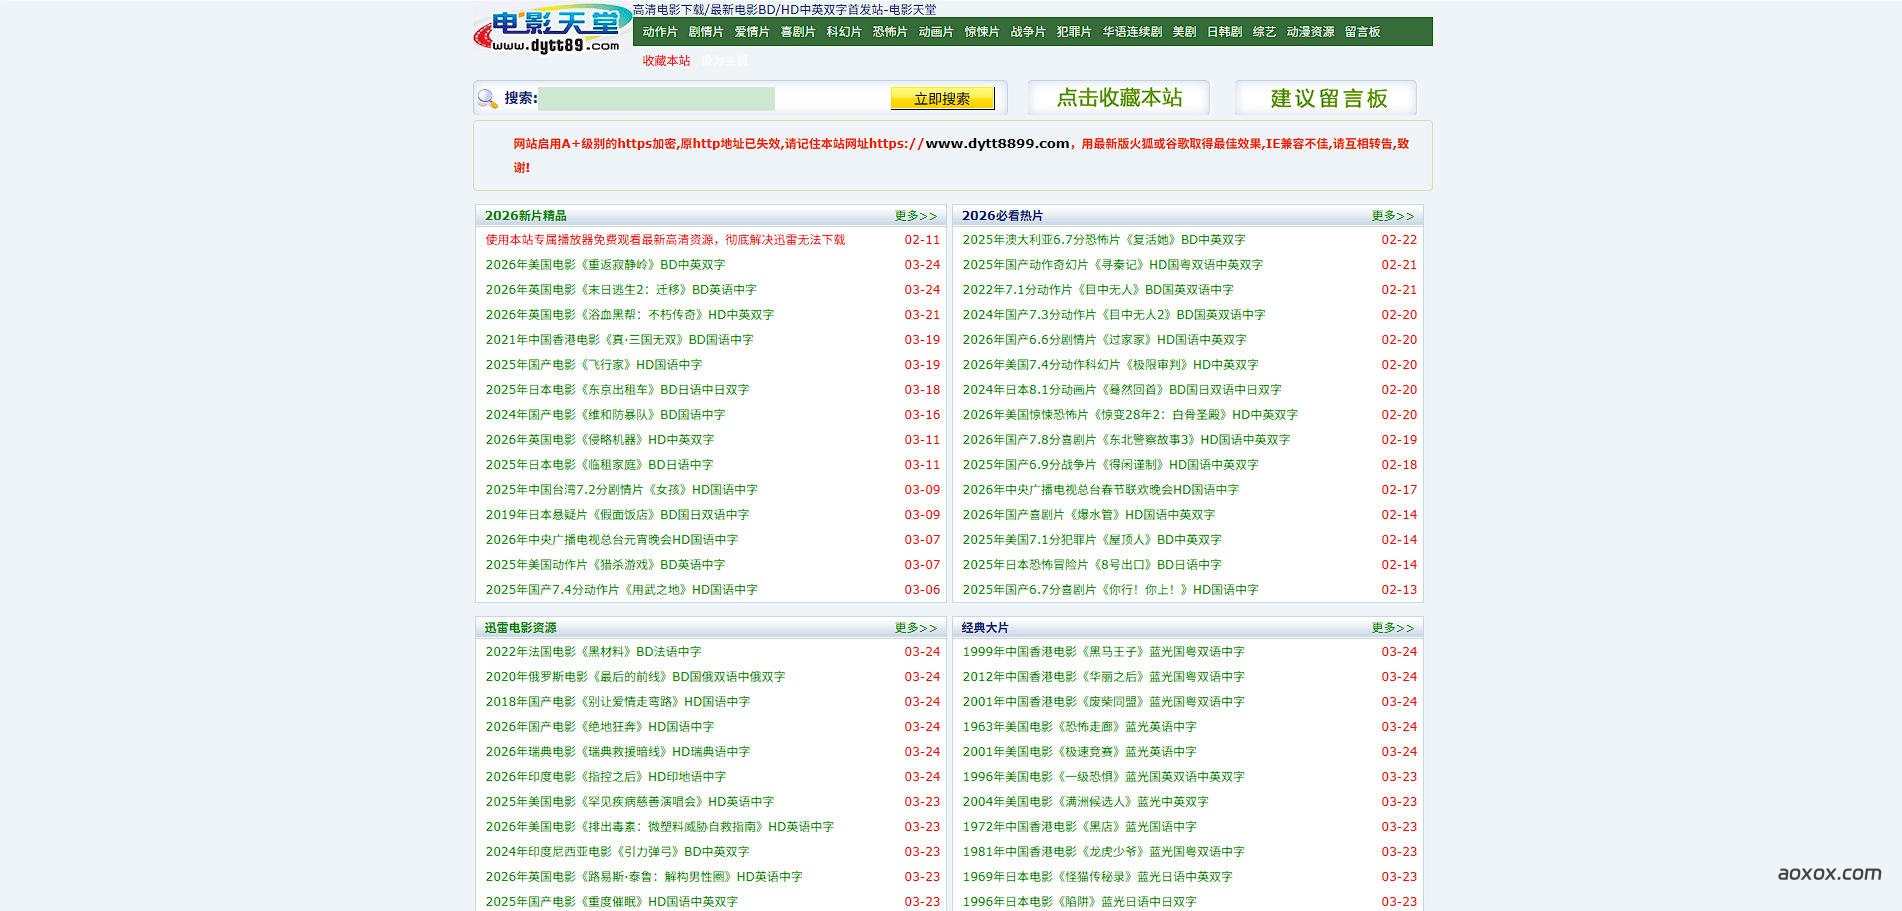Viewport: 1902px width, 911px height.
Task: Open the 动作片 category in navigation
Action: coord(659,32)
